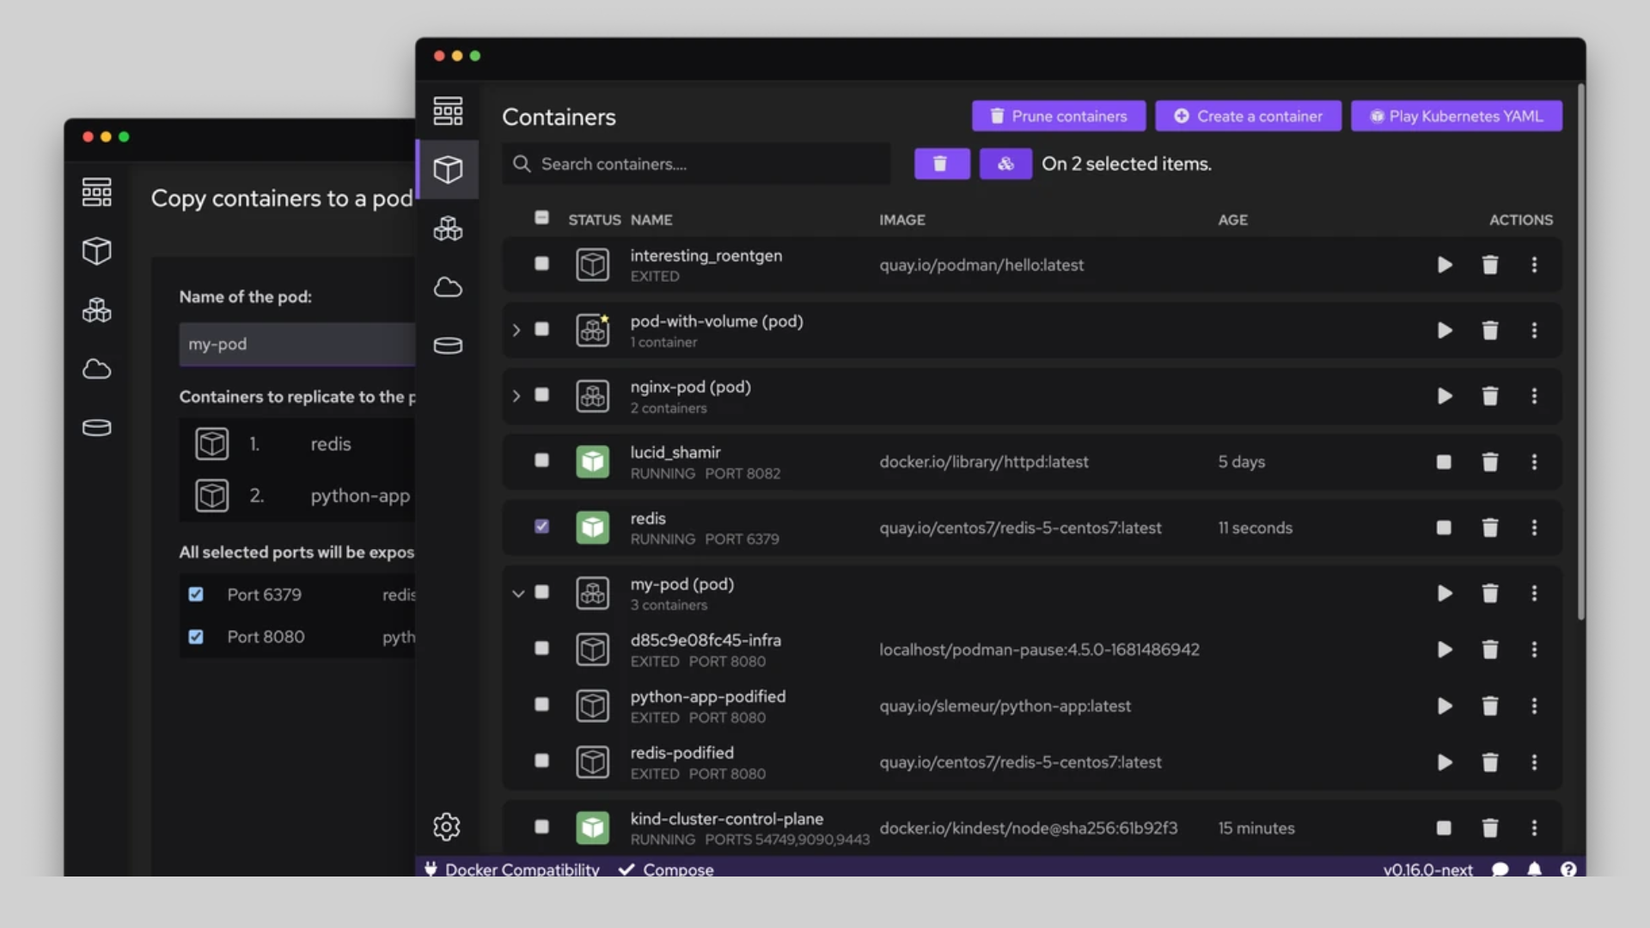
Task: Open the kebab menu for kind-cluster-control-plane
Action: pyautogui.click(x=1535, y=828)
